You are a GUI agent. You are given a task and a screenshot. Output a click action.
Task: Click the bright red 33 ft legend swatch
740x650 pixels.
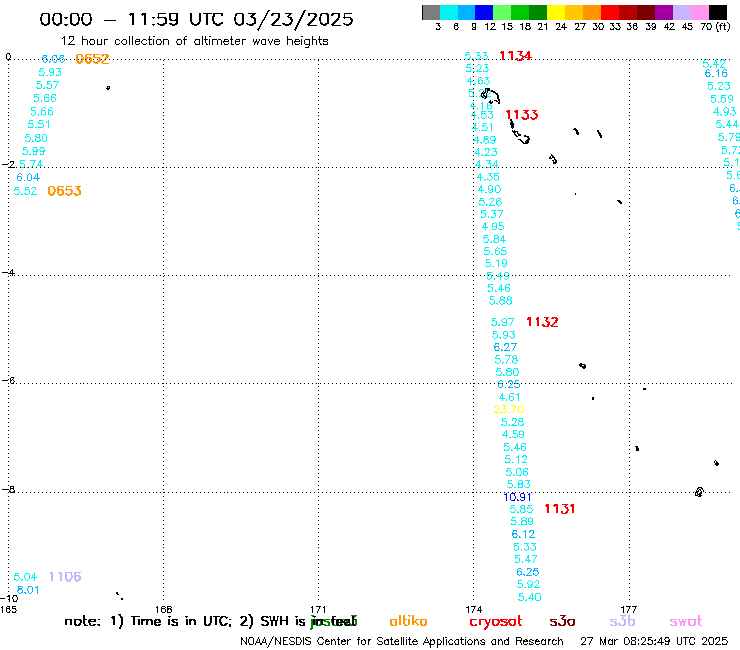pos(610,12)
